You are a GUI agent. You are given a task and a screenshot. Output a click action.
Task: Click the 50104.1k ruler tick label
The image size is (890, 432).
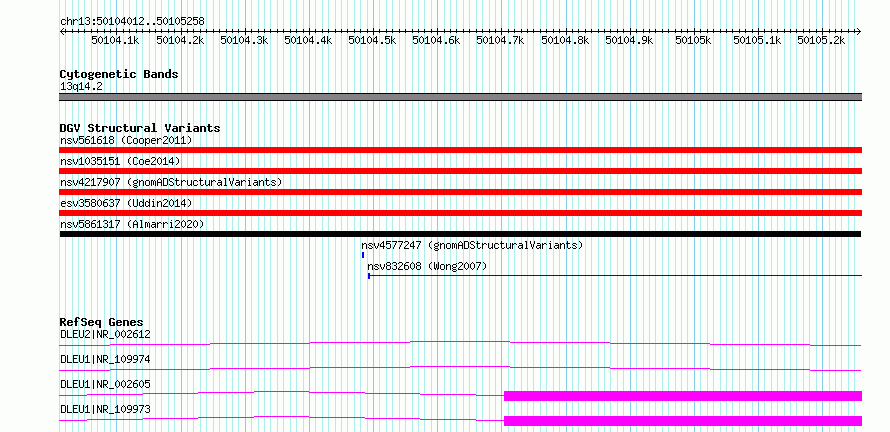[115, 40]
